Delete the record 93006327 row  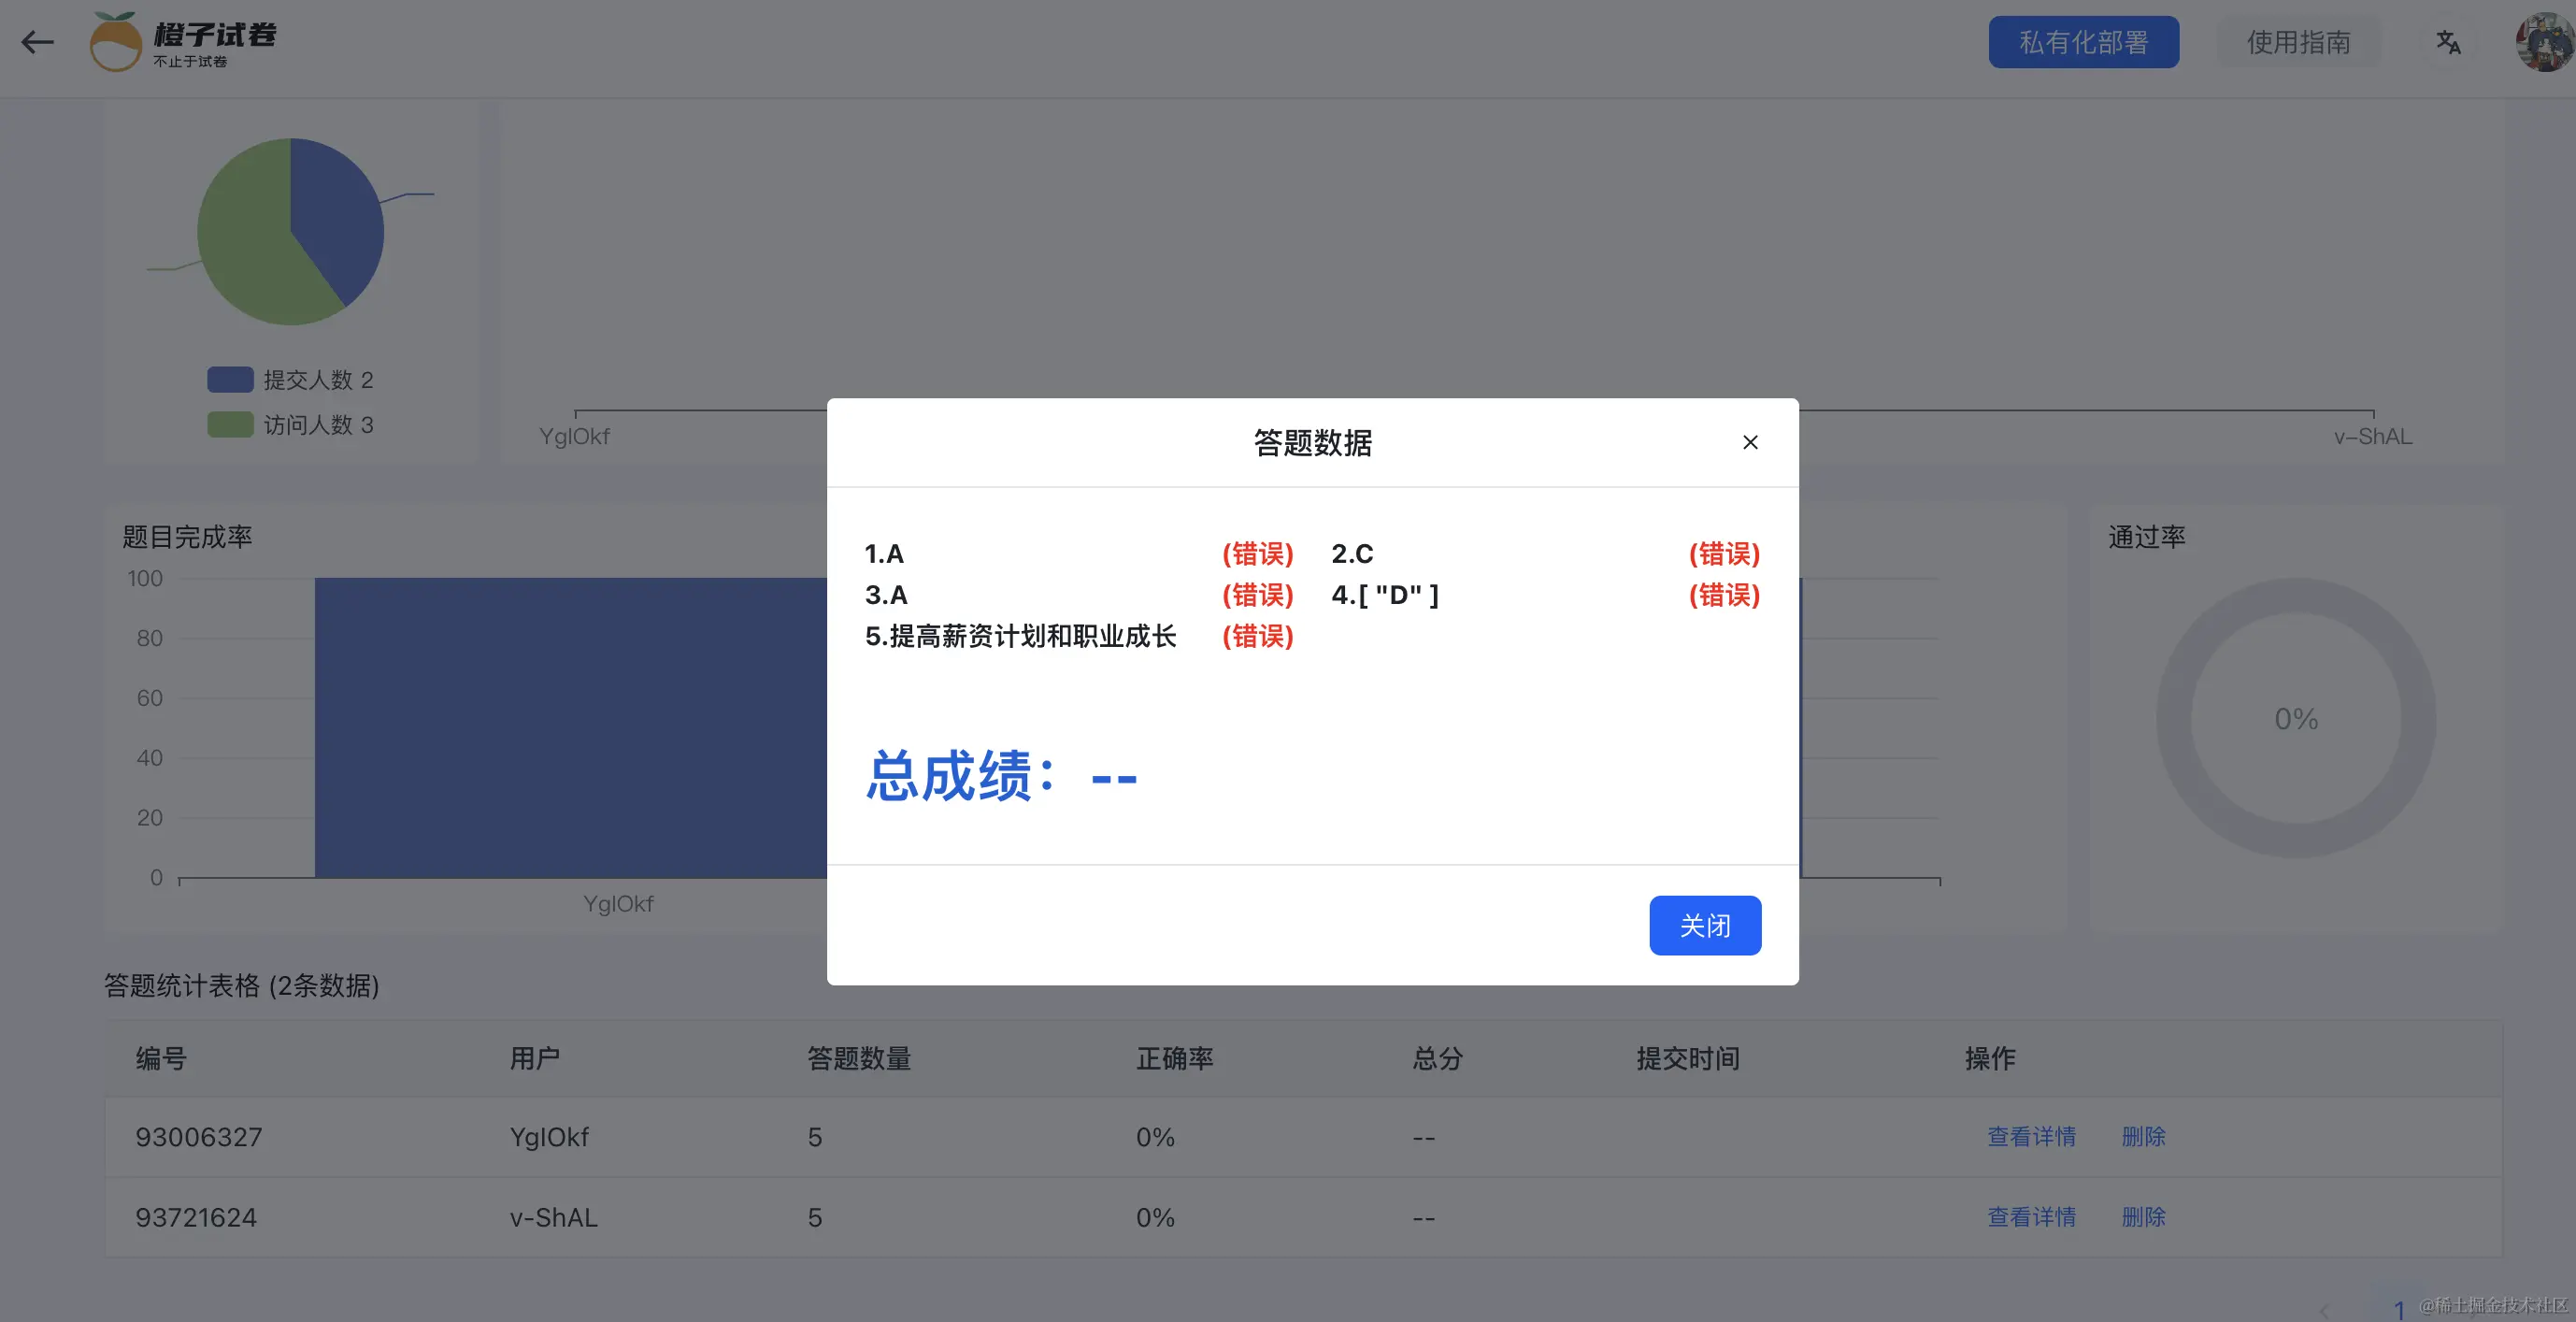pos(2143,1137)
